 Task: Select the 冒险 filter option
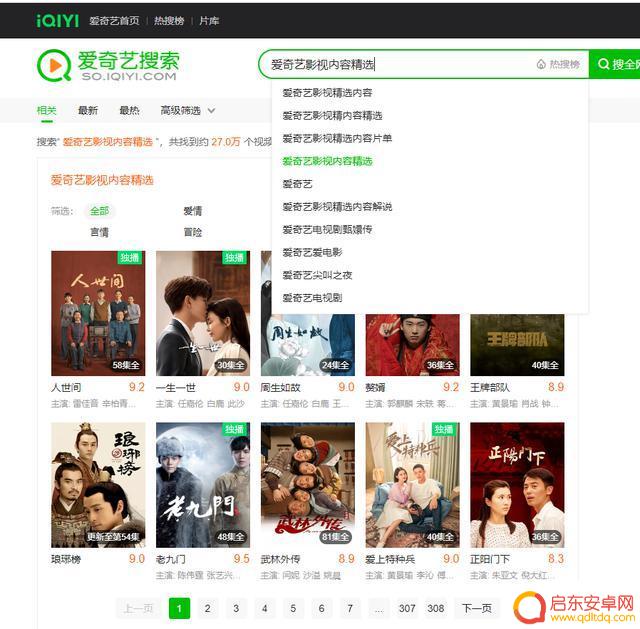click(193, 232)
